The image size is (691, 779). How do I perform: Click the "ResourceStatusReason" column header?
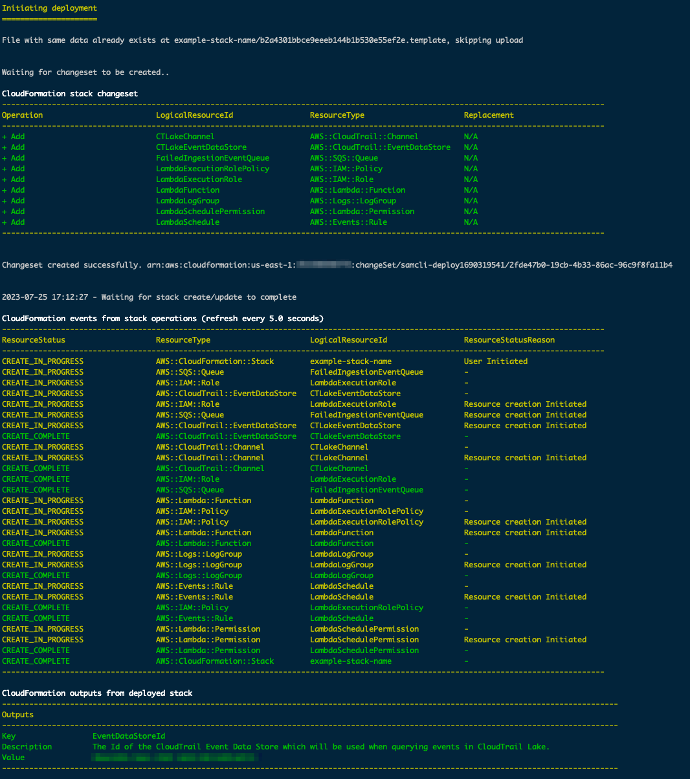(x=509, y=340)
